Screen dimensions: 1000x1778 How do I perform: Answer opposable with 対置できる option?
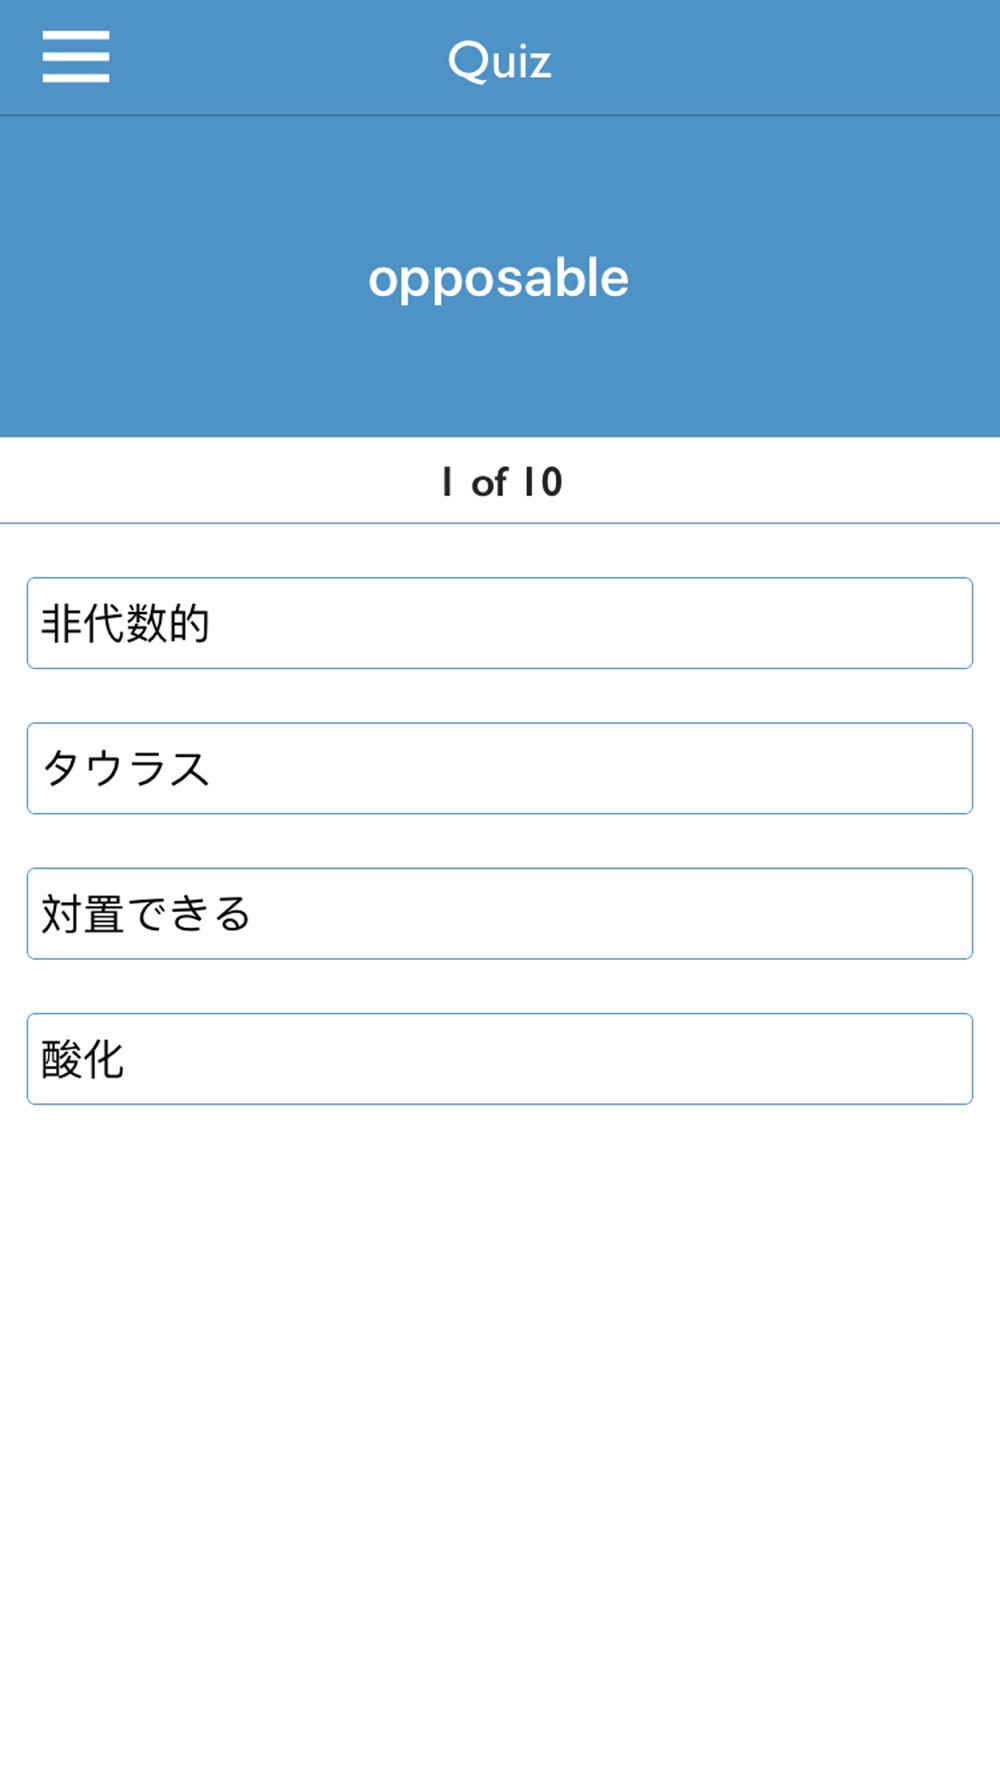(x=500, y=914)
